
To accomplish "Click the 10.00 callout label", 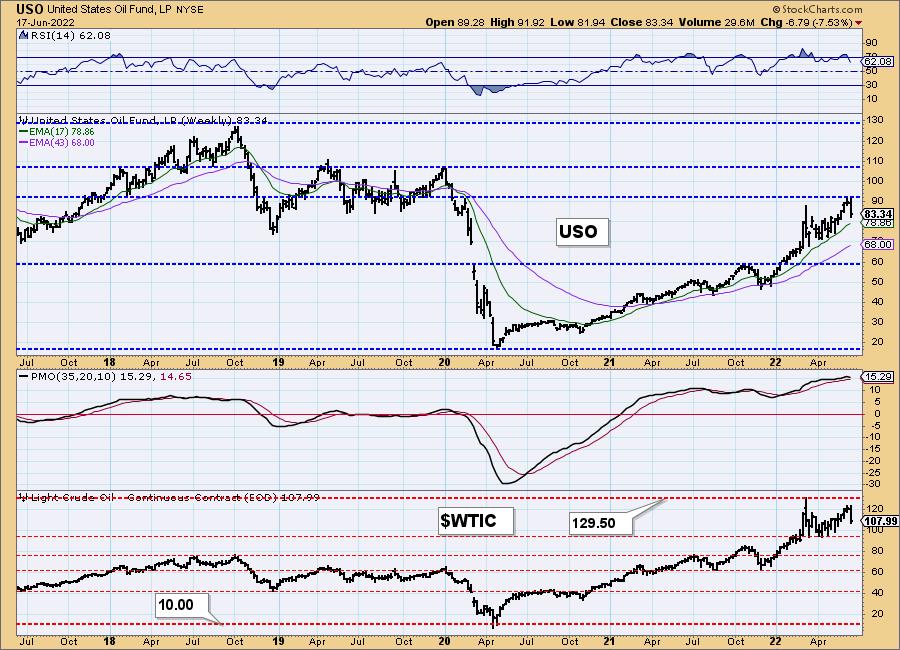I will click(x=182, y=605).
